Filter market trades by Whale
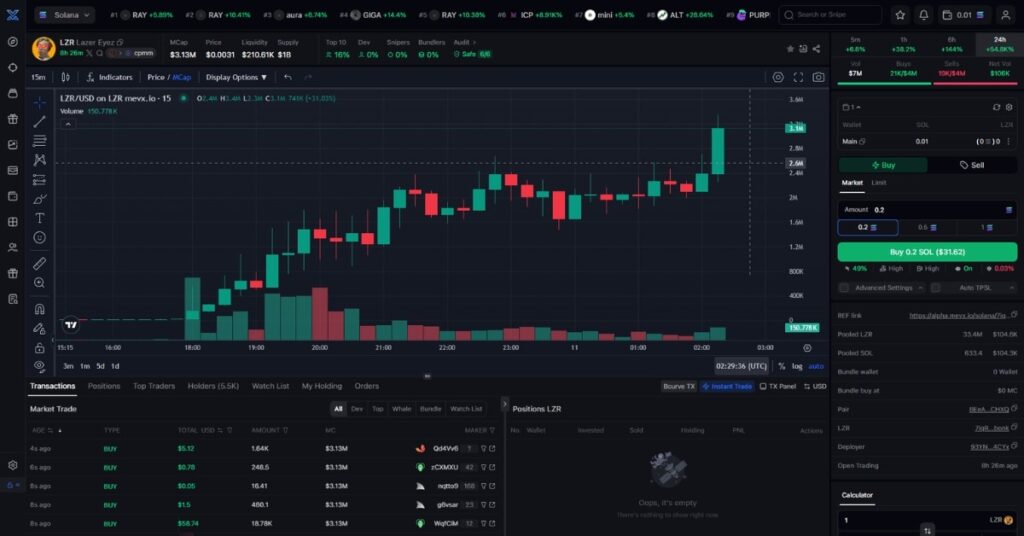Viewport: 1024px width, 536px height. (x=401, y=409)
